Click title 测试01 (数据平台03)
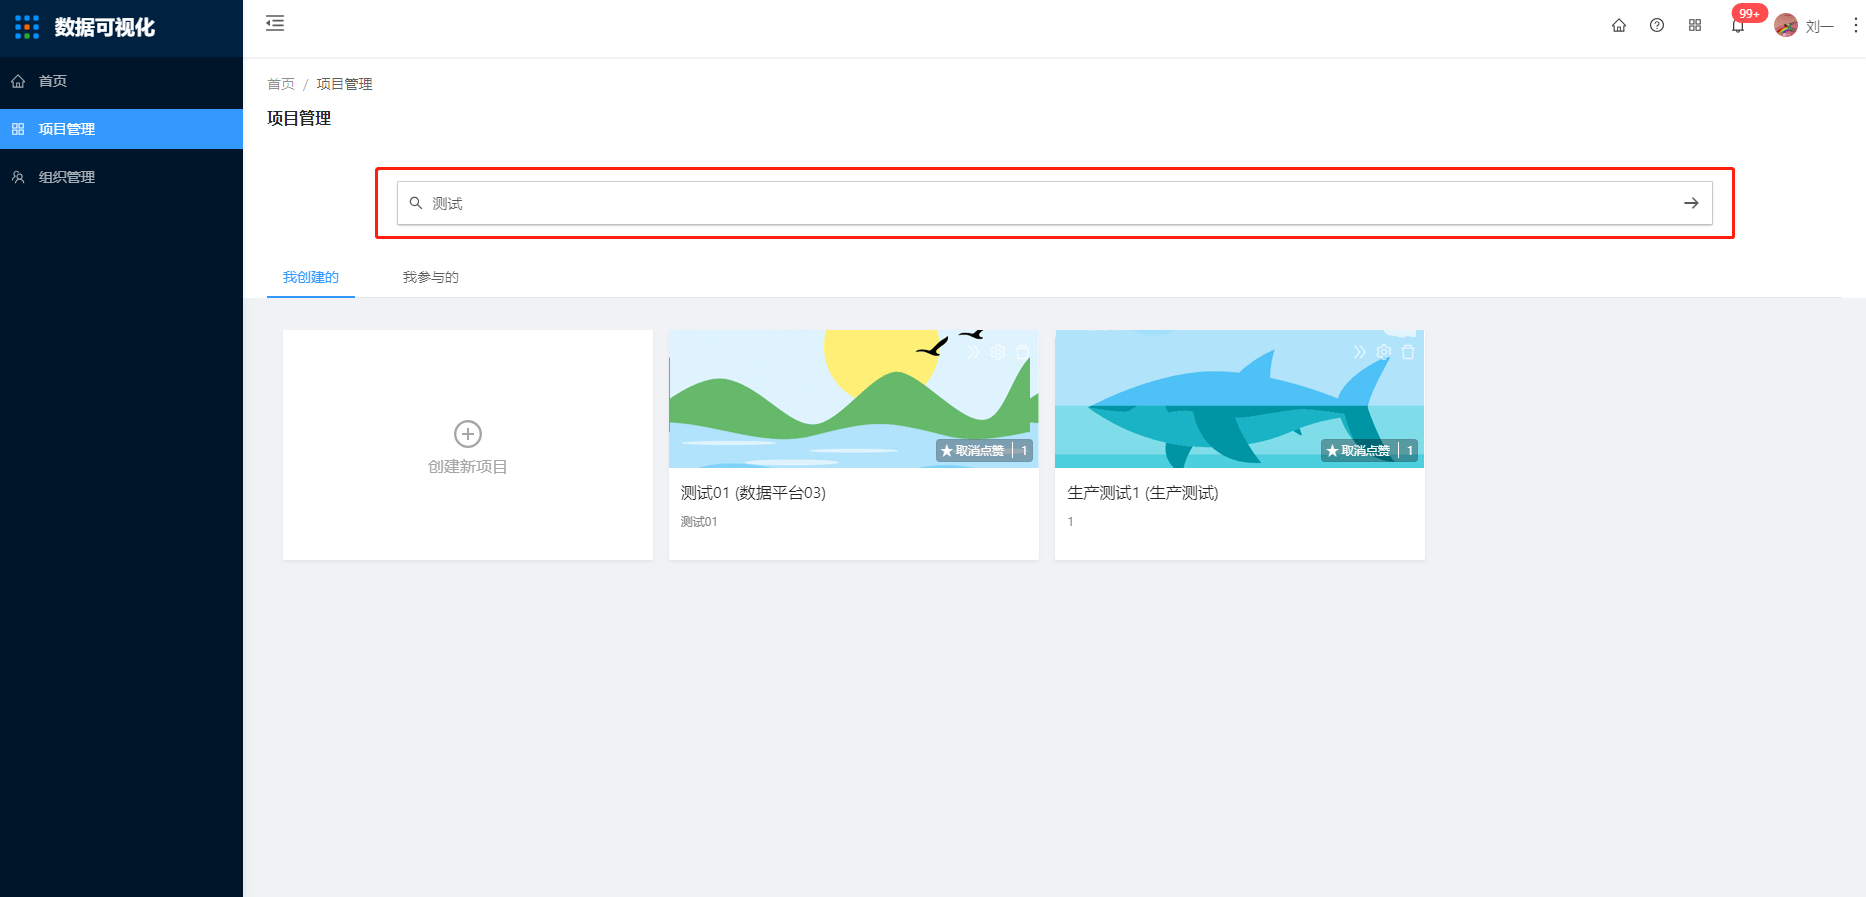This screenshot has height=897, width=1866. coord(753,493)
